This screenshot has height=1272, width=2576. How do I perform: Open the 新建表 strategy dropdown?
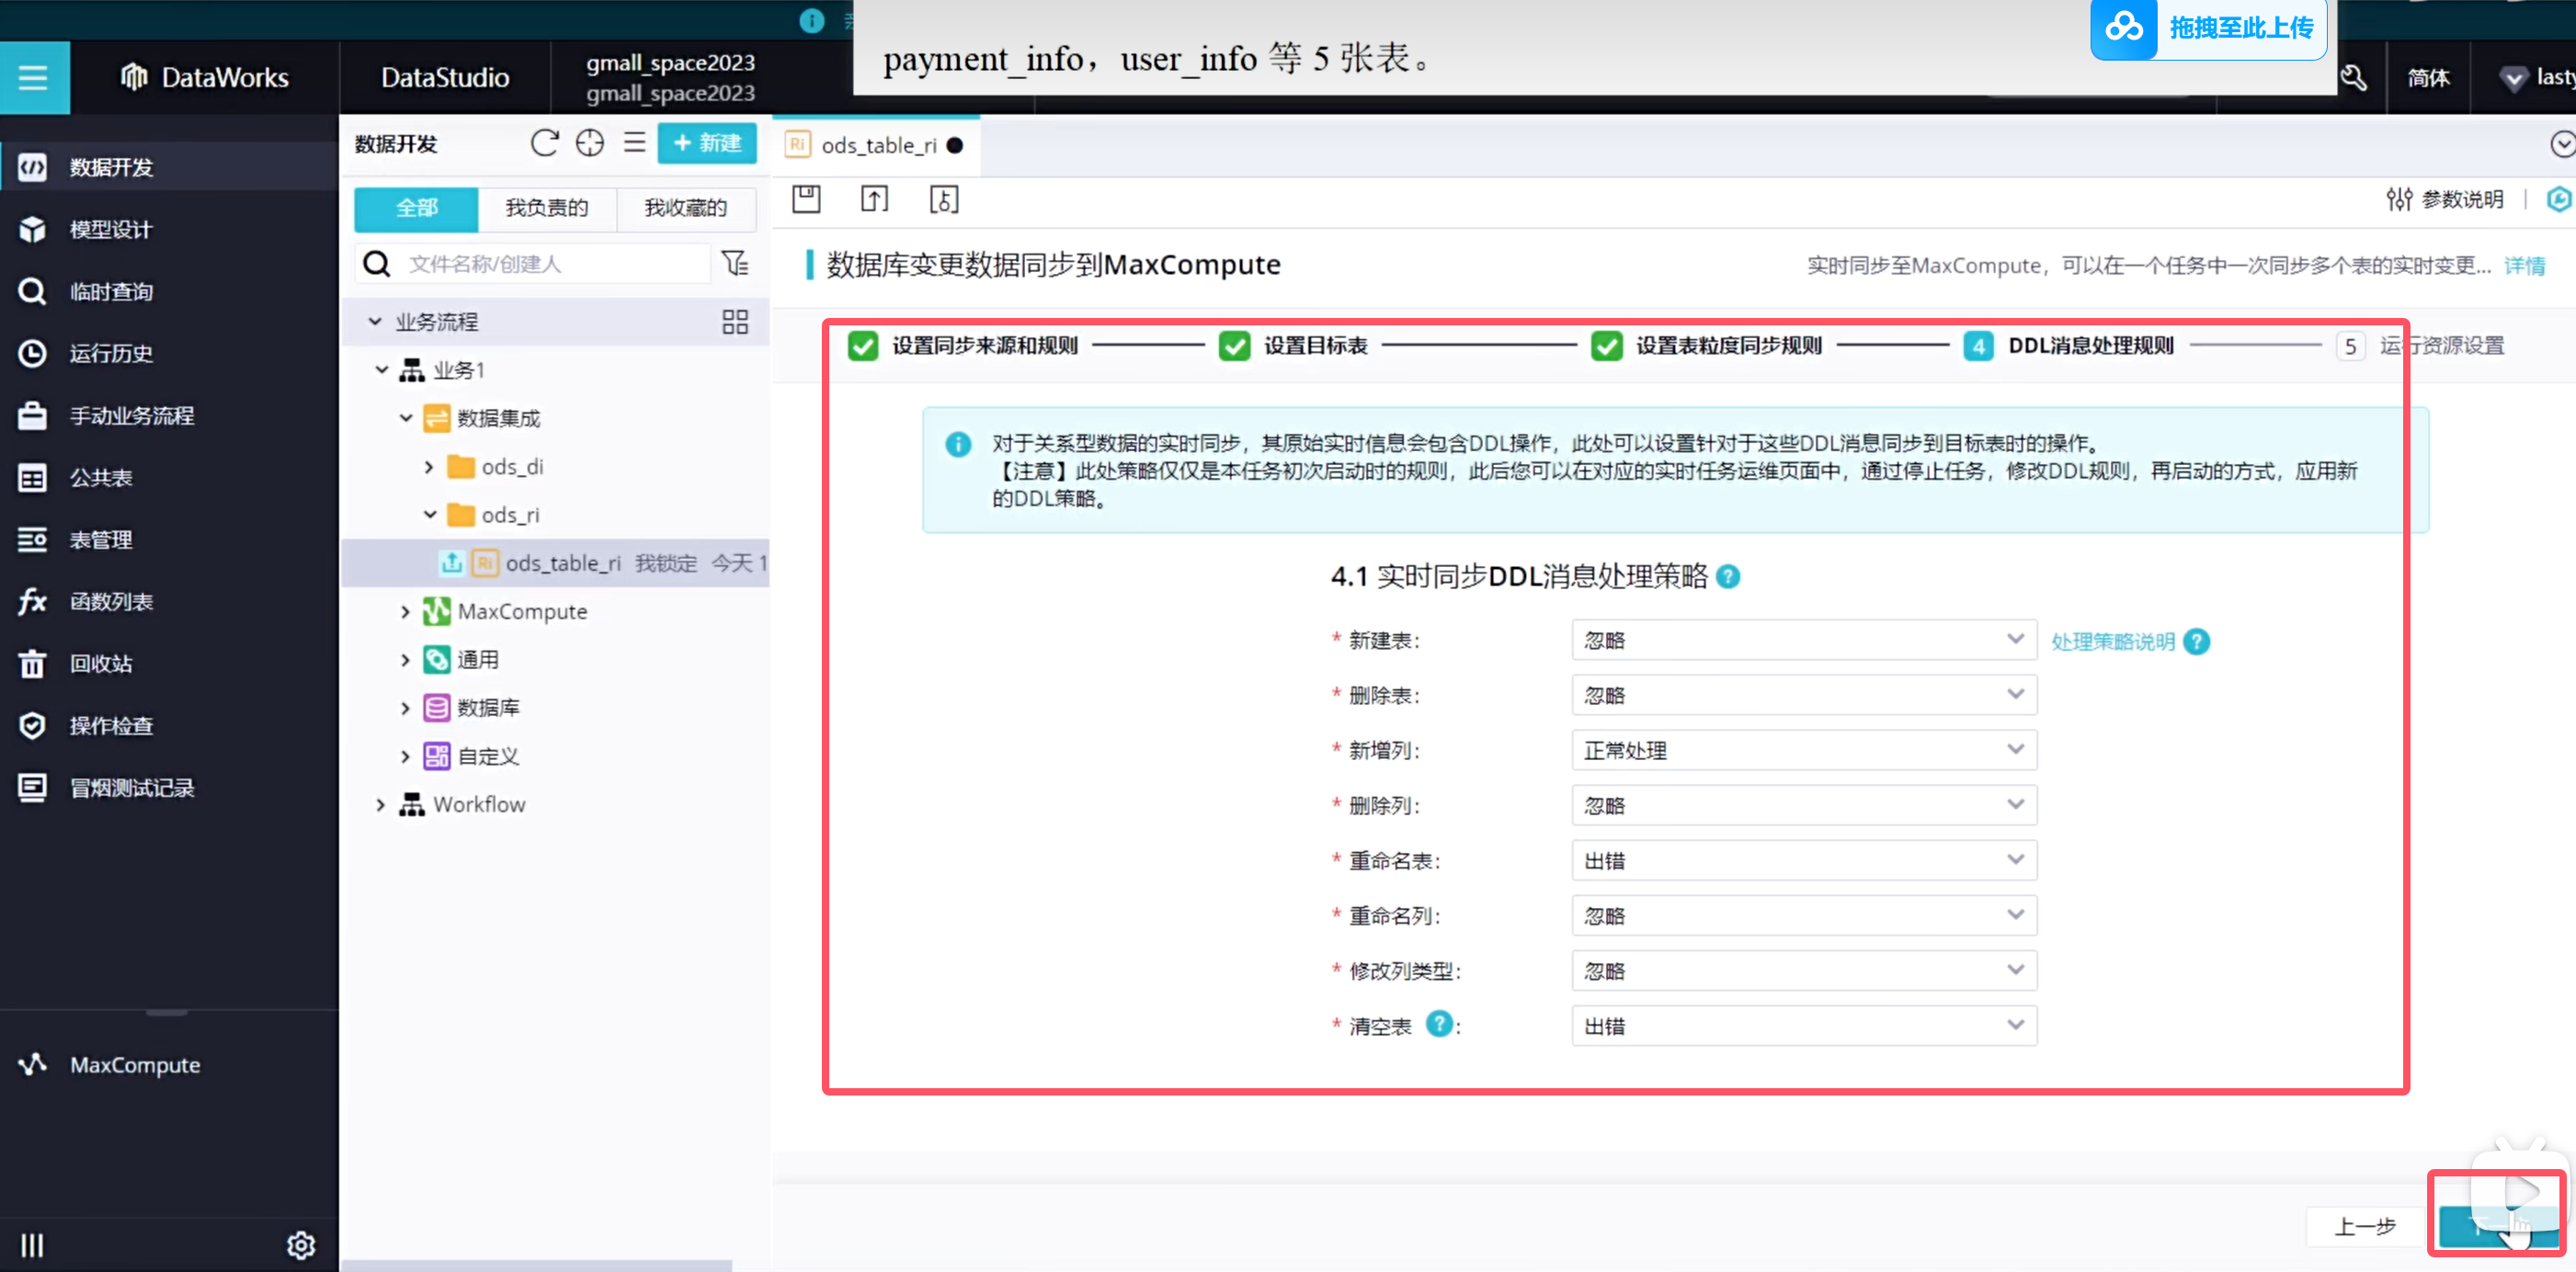click(1803, 640)
